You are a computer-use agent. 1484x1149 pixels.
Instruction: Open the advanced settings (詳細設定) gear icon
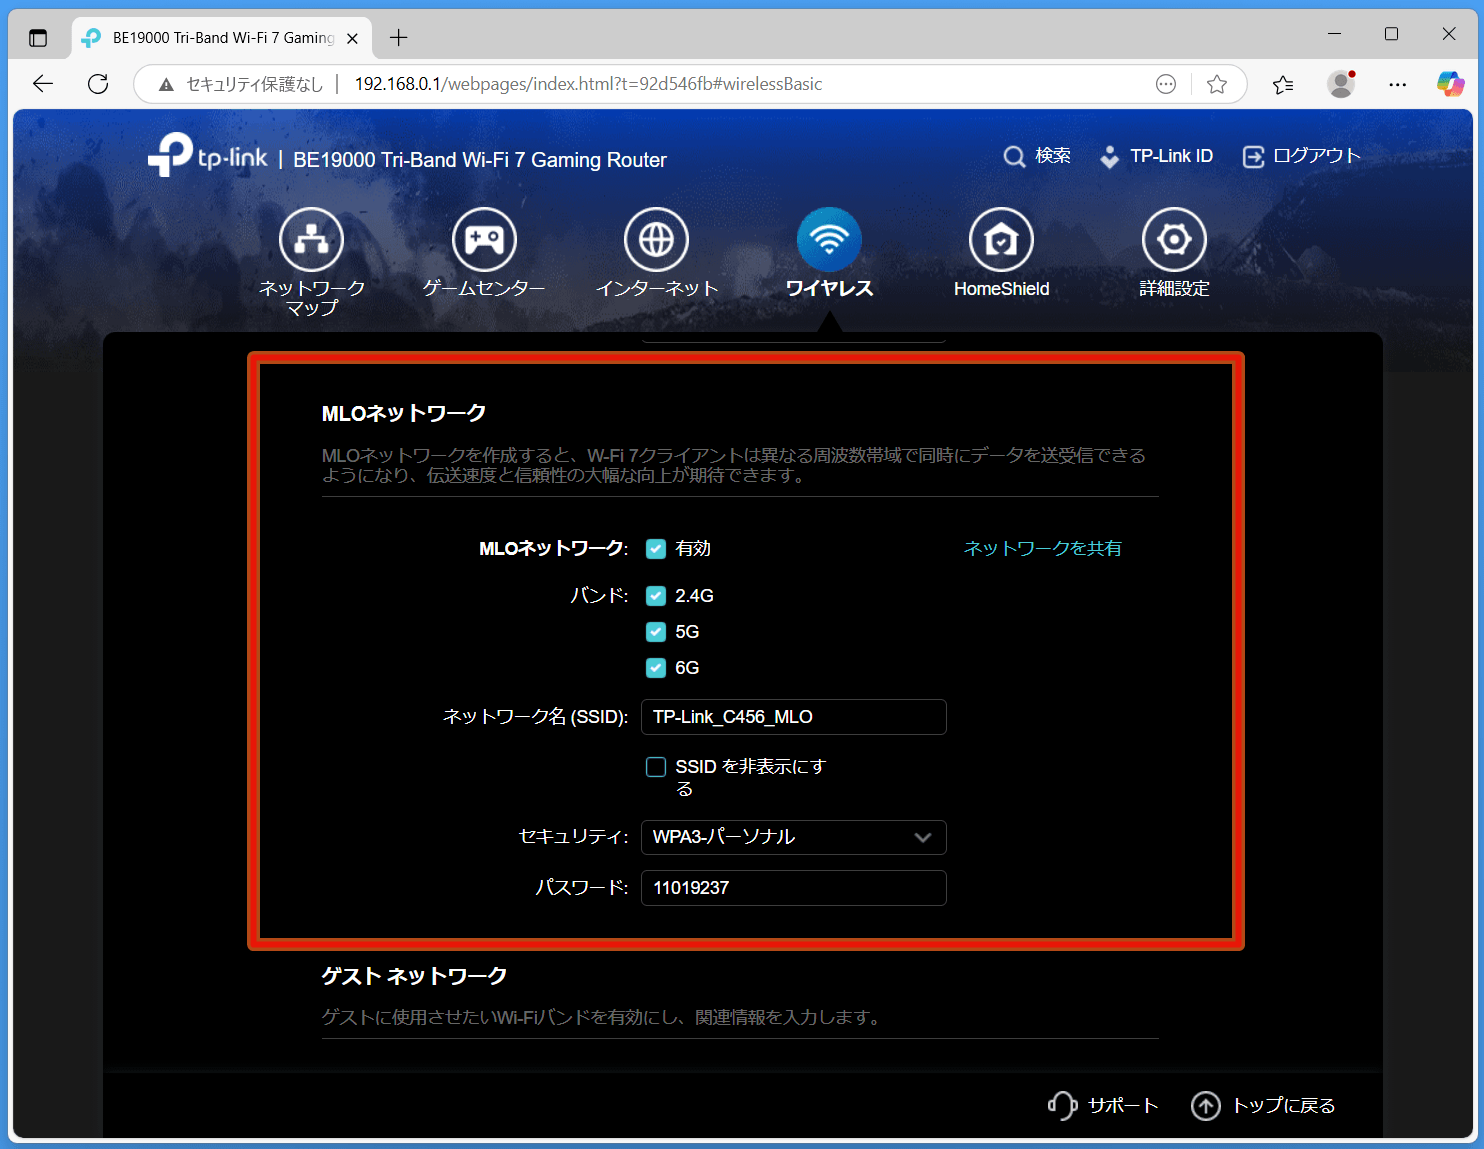pos(1174,240)
